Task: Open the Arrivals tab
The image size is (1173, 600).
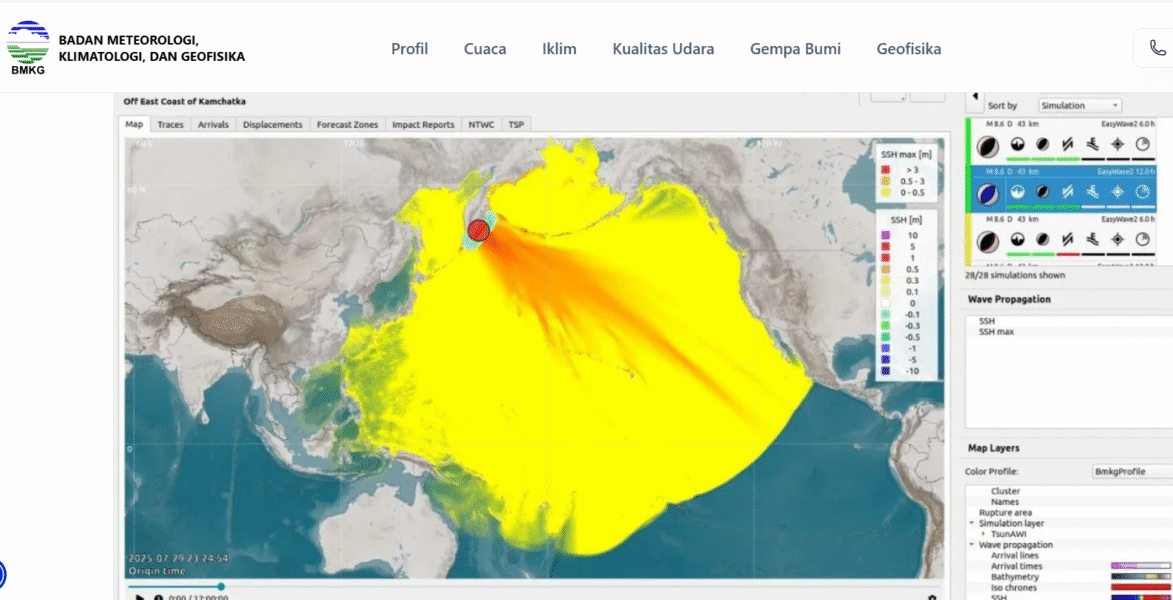Action: pyautogui.click(x=213, y=124)
